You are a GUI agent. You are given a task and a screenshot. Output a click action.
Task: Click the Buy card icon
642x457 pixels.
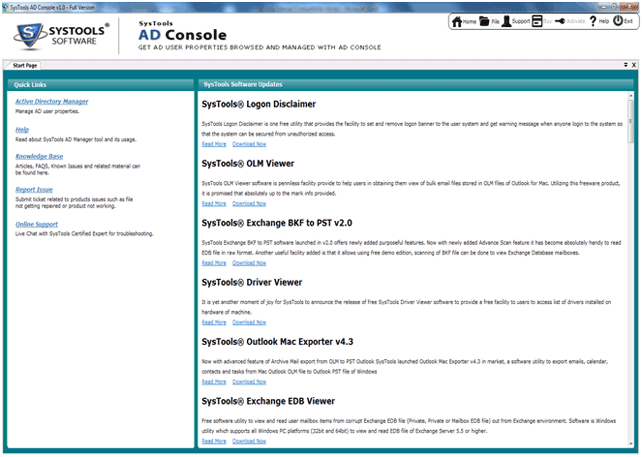pyautogui.click(x=537, y=21)
